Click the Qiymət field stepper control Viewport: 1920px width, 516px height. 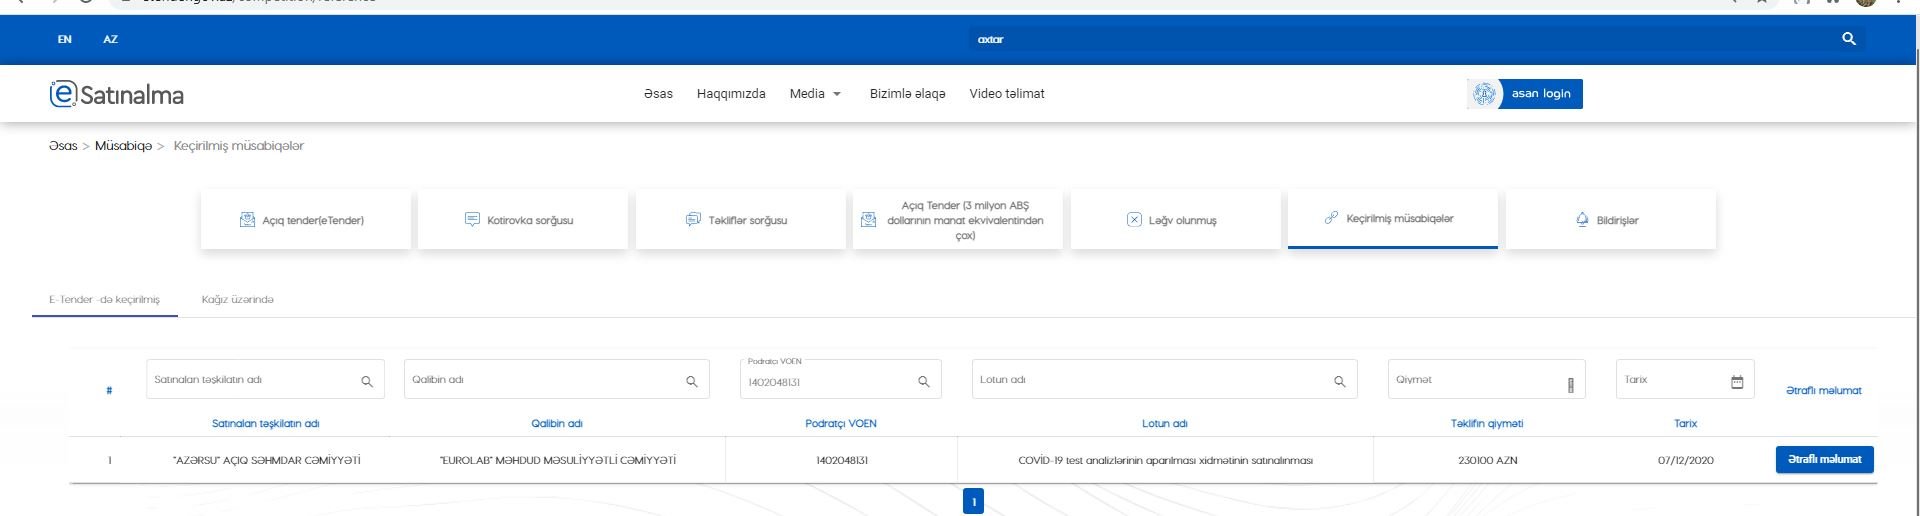[x=1570, y=385]
